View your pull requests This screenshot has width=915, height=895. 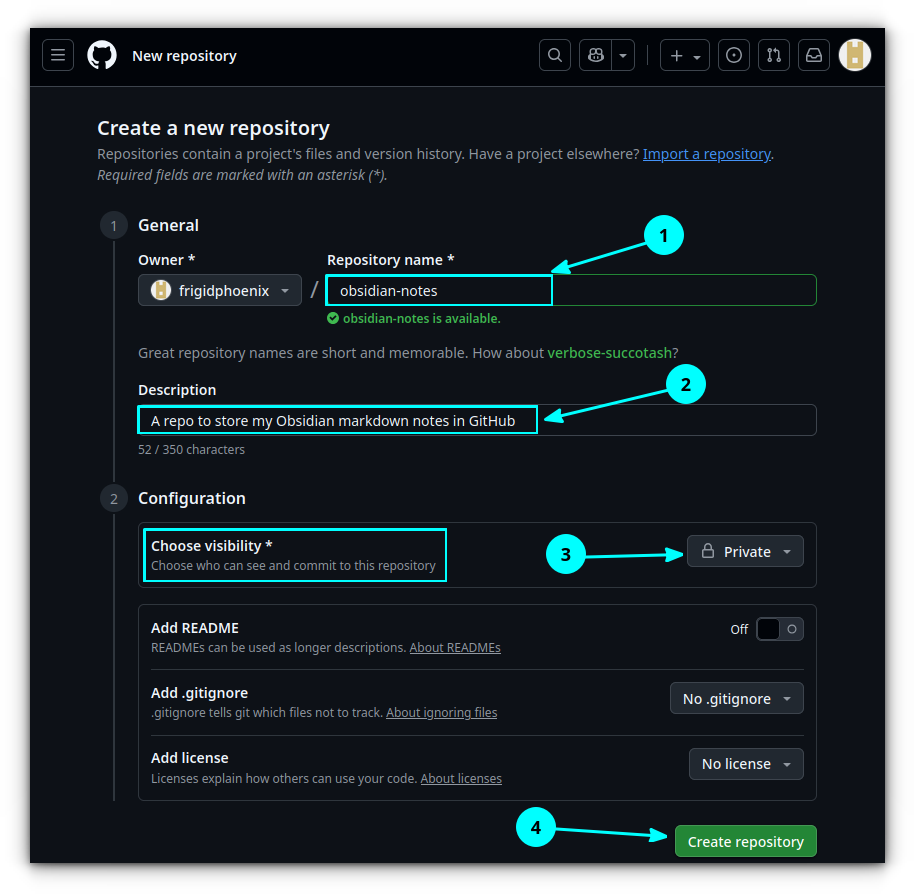coord(773,55)
